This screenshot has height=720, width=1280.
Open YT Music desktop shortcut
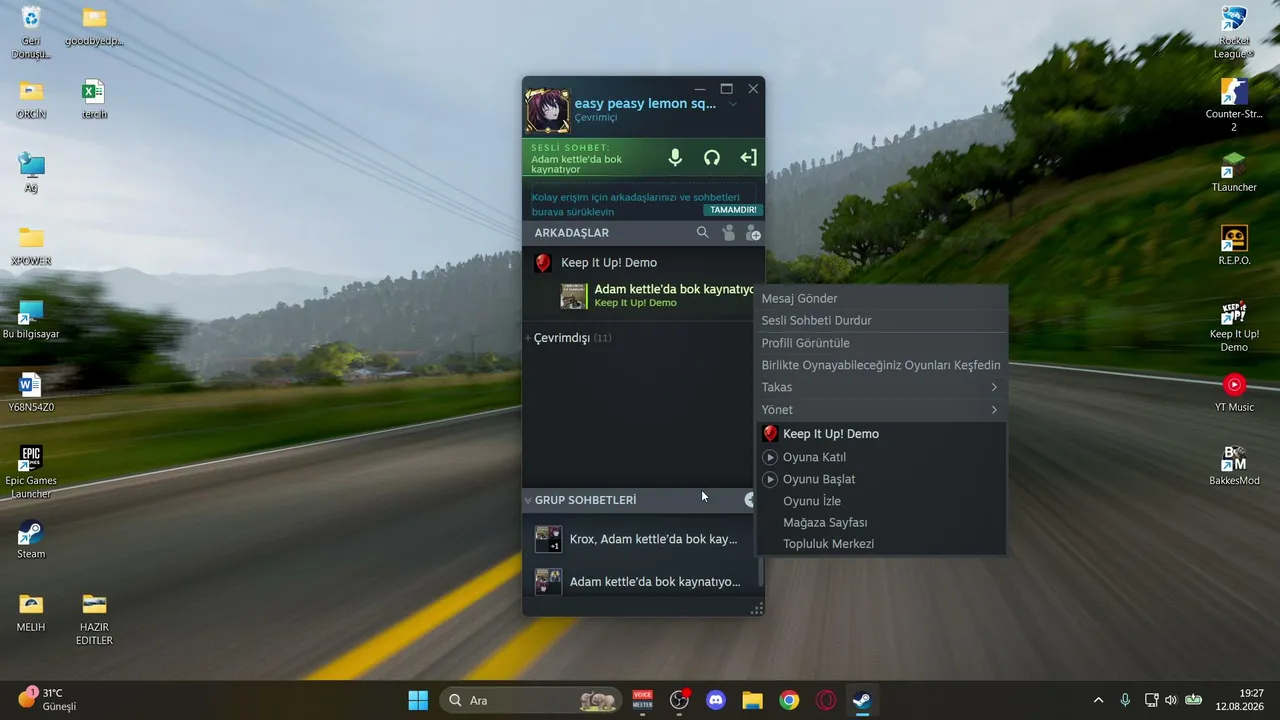1234,392
